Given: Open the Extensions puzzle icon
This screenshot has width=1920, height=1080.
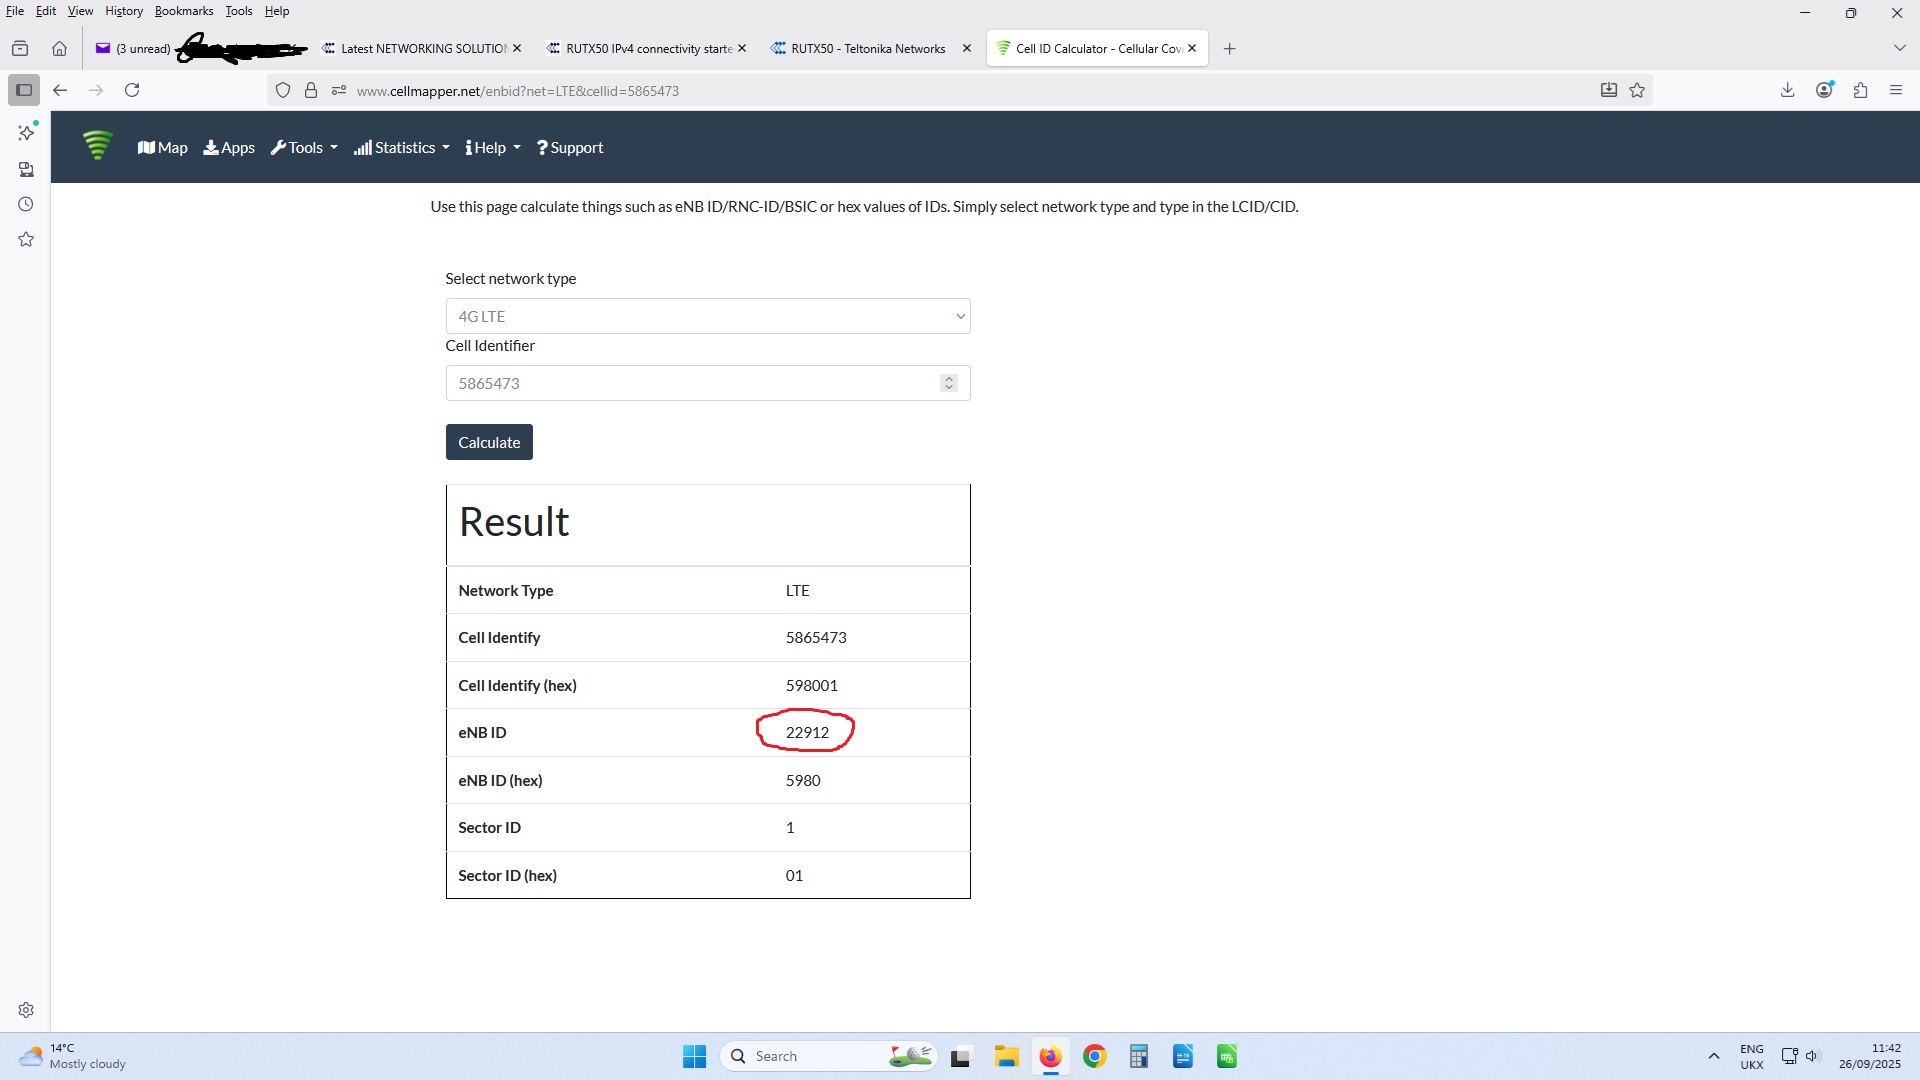Looking at the screenshot, I should pyautogui.click(x=1860, y=90).
